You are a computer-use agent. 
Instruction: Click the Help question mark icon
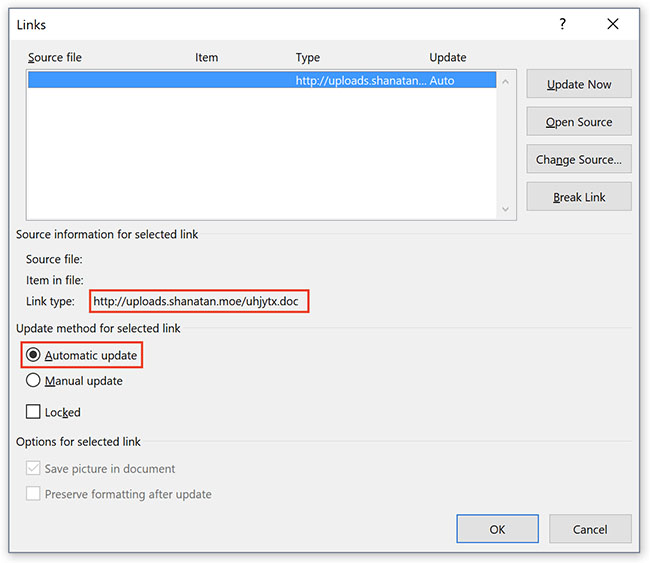[562, 24]
